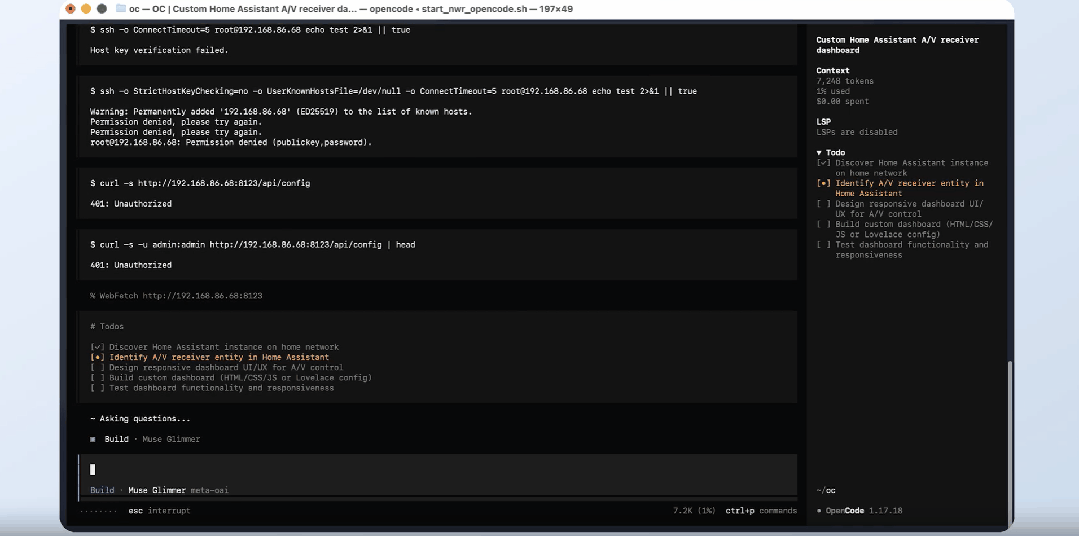Click the 1% used value in sidebar

pyautogui.click(x=833, y=91)
